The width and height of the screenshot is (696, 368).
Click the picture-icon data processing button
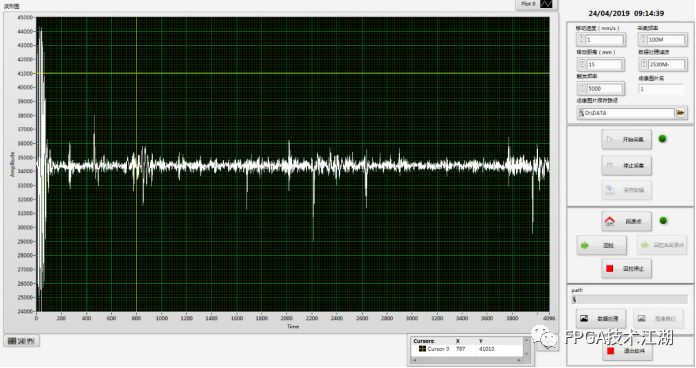[601, 318]
